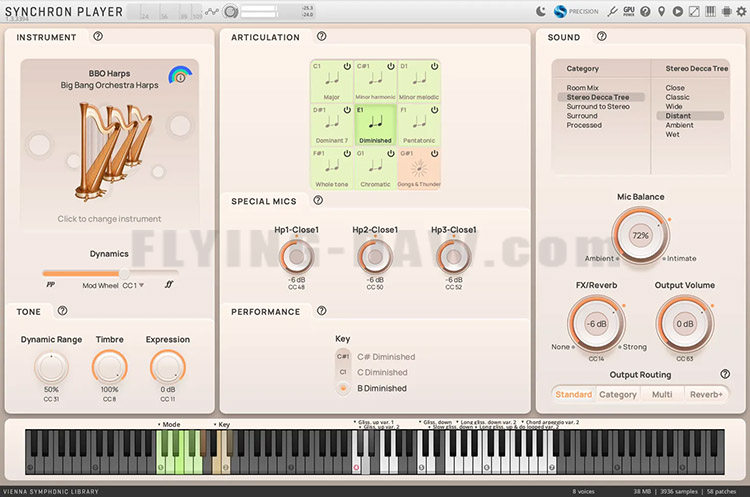The image size is (750, 497).
Task: Open the settings gear icon
Action: point(741,11)
